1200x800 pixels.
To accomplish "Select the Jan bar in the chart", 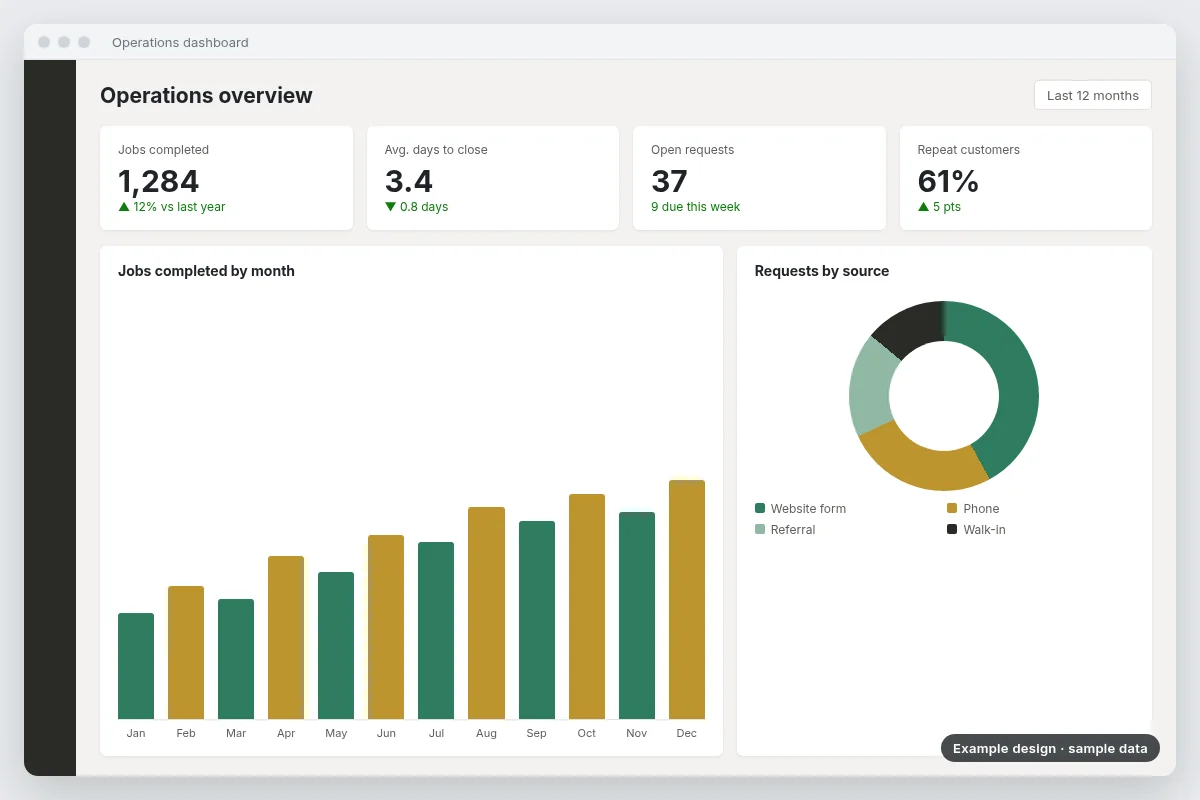I will (136, 666).
